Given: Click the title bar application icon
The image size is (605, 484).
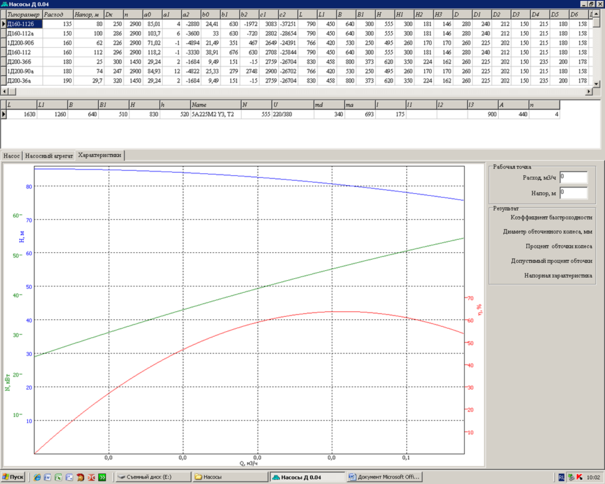Looking at the screenshot, I should click(x=5, y=5).
